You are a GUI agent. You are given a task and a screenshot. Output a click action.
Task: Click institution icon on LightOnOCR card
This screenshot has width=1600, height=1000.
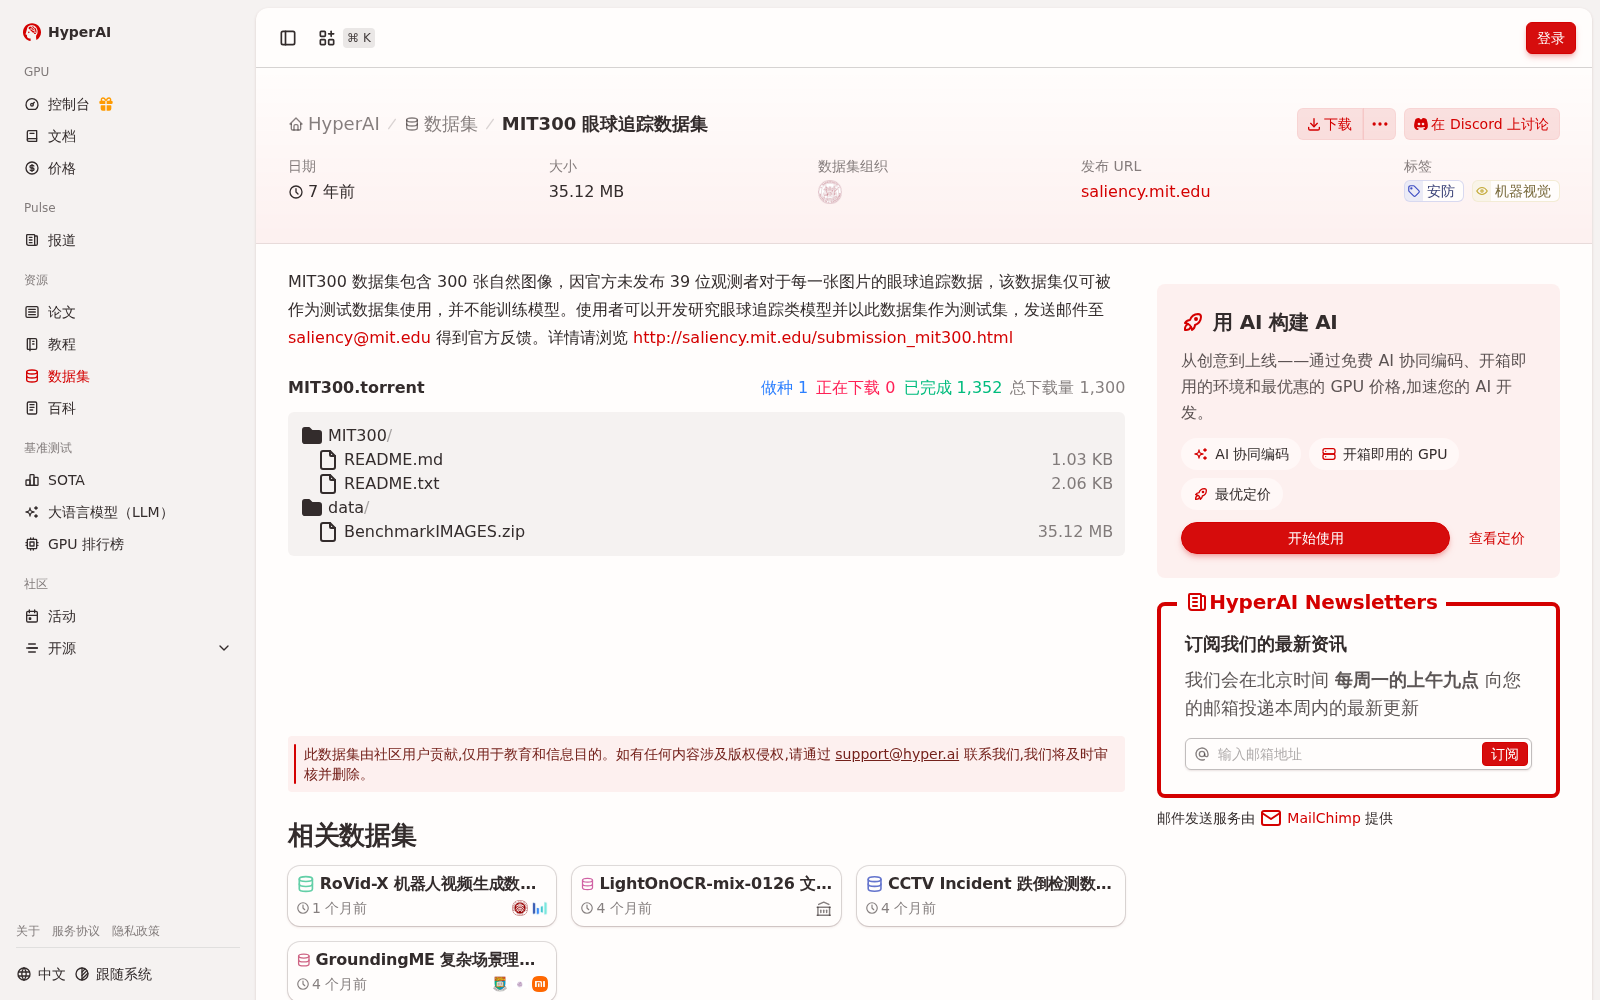coord(824,908)
